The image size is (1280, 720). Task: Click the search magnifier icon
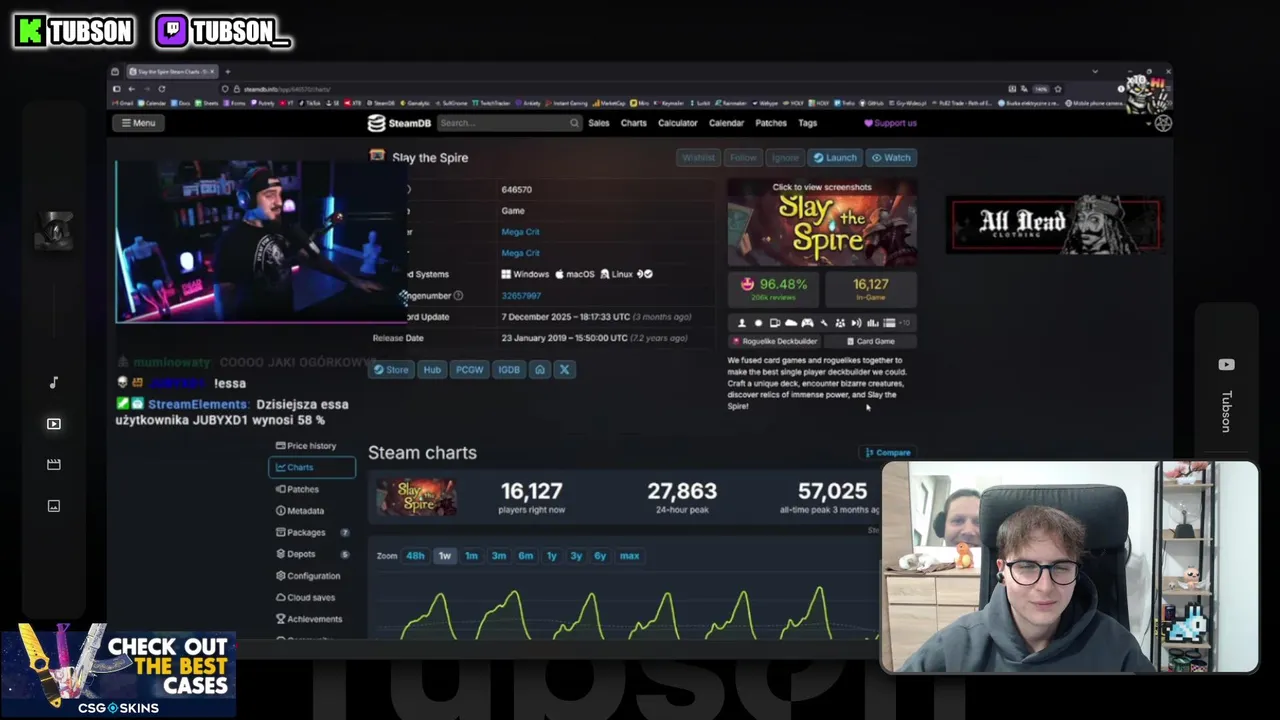(574, 123)
